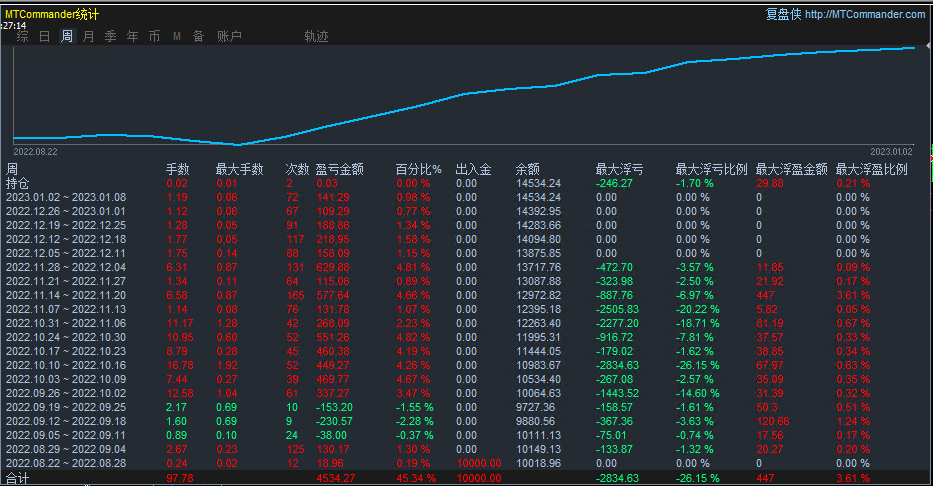Select week row 2022.12.26 ~ 2023.01.01
Image resolution: width=933 pixels, height=486 pixels.
[x=466, y=211]
